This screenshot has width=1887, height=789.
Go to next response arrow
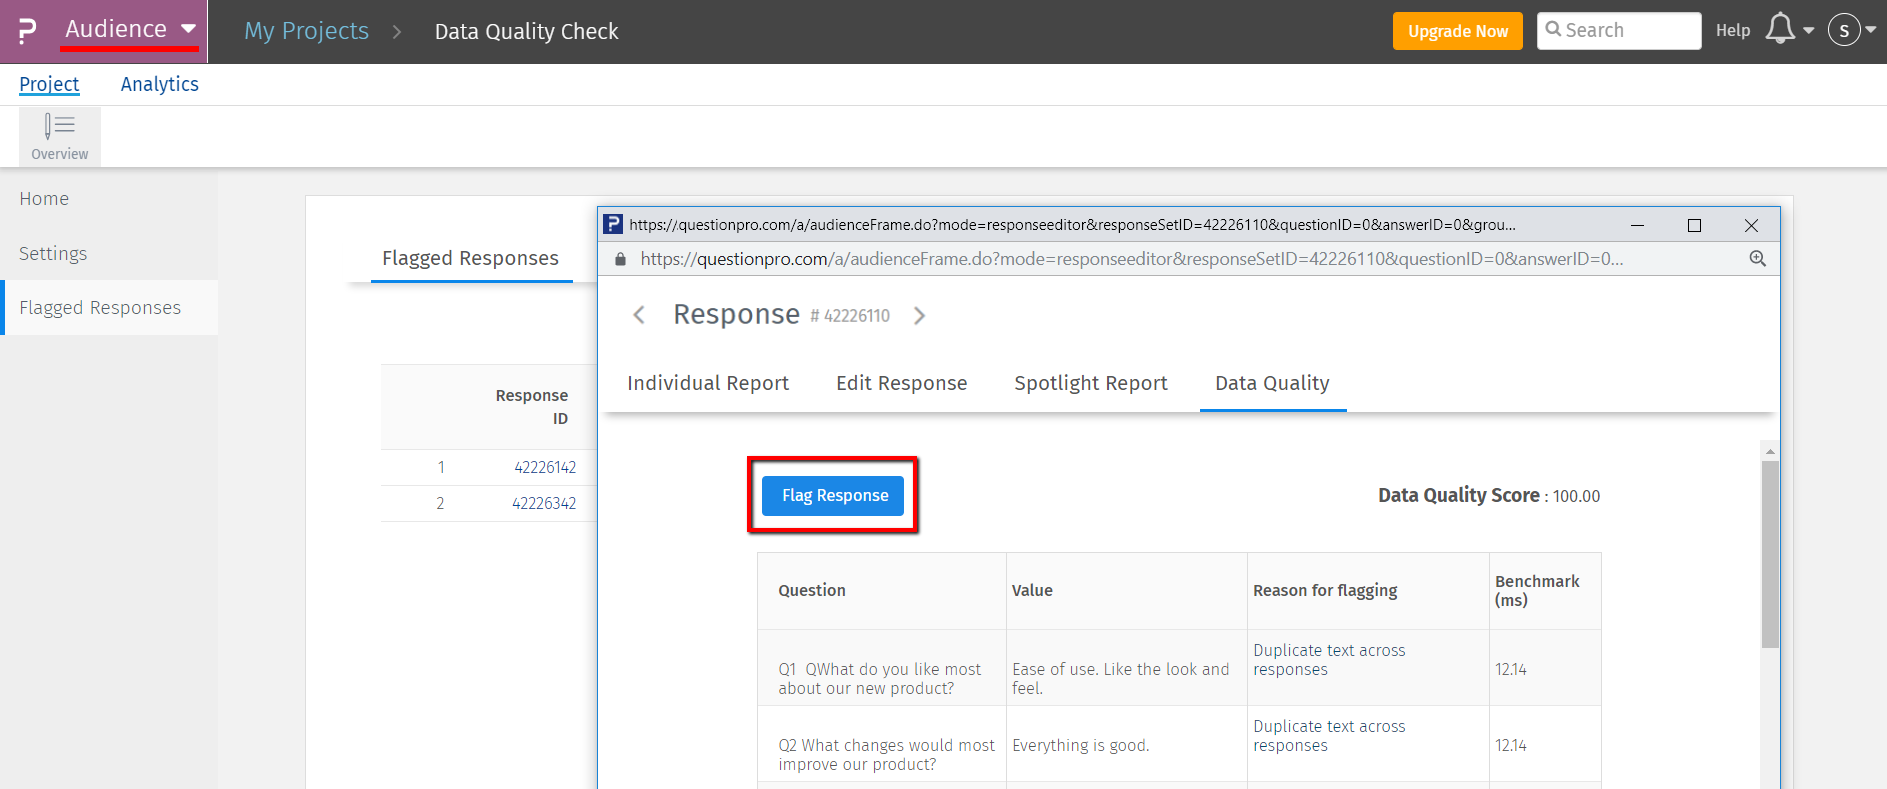919,316
